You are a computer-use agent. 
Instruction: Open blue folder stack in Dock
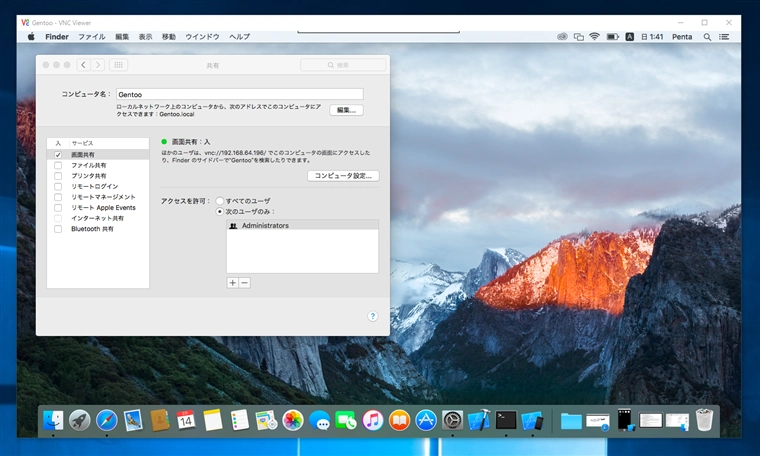571,421
